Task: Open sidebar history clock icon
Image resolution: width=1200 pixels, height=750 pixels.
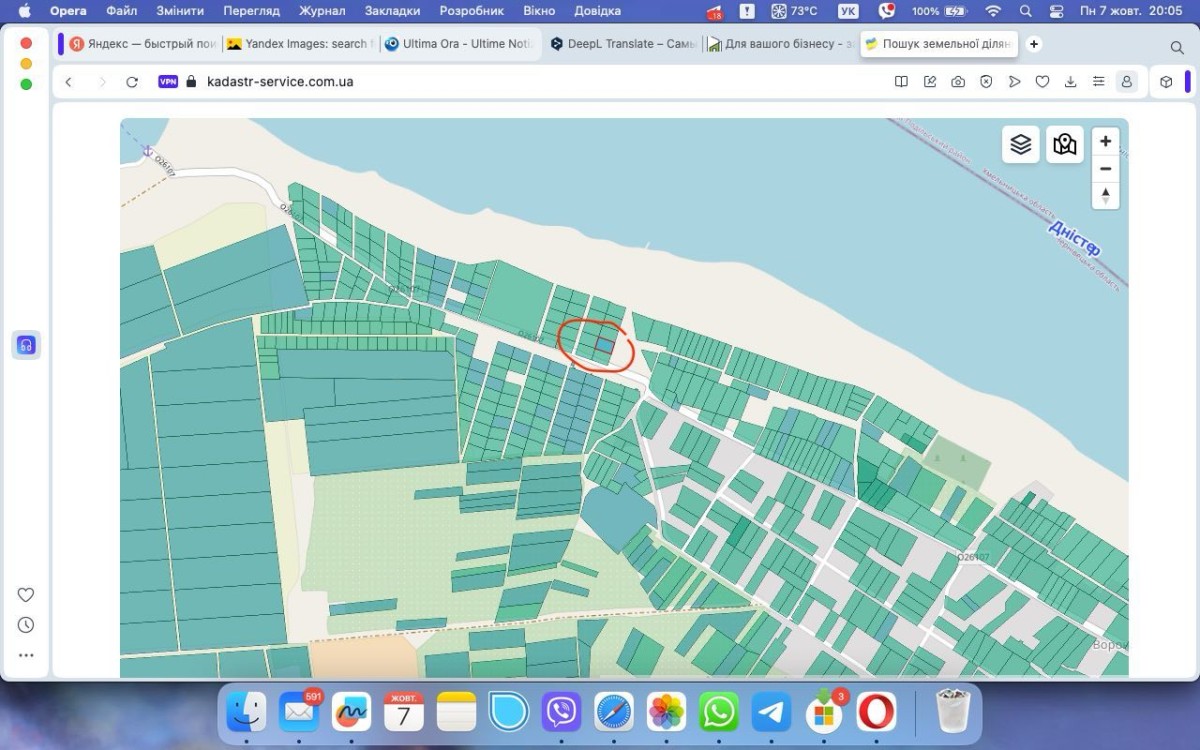Action: coord(26,625)
